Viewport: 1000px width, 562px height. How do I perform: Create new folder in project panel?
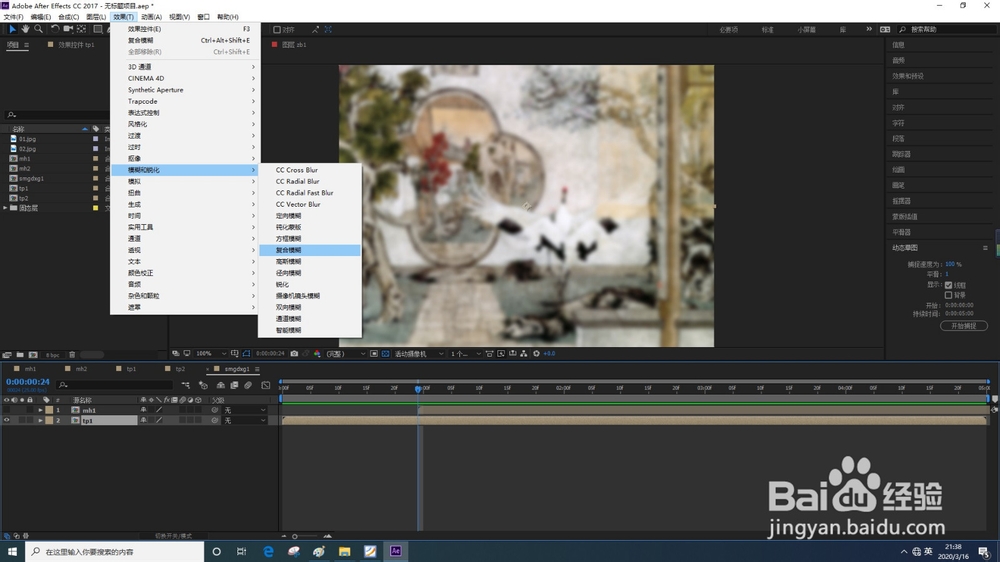point(20,355)
